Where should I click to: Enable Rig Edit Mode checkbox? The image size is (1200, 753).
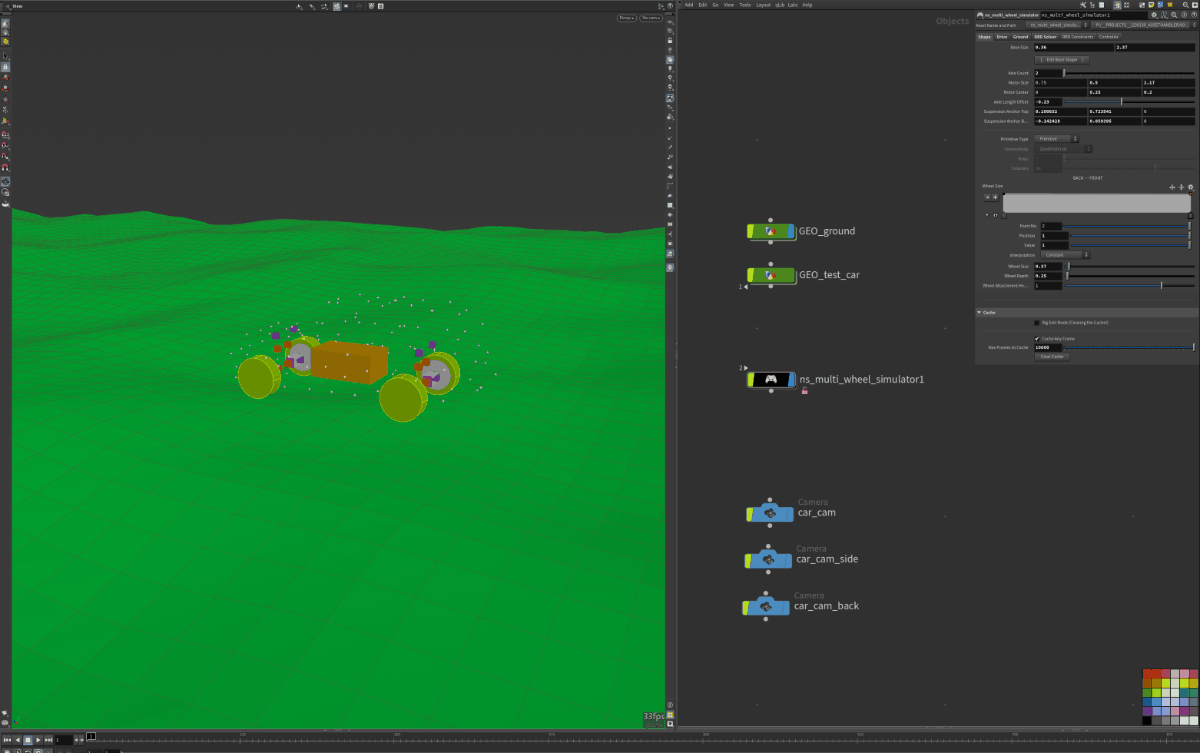pyautogui.click(x=1037, y=323)
